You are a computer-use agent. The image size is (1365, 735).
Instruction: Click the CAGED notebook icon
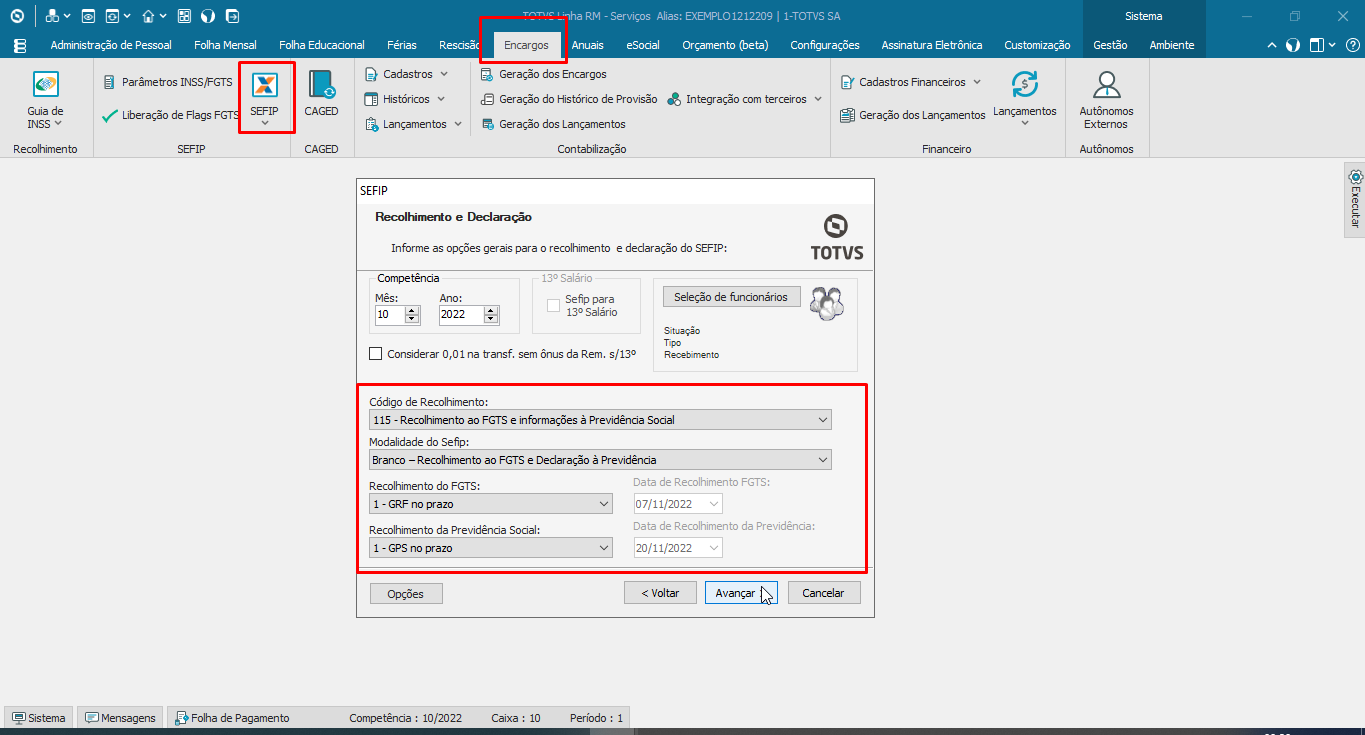(x=321, y=84)
